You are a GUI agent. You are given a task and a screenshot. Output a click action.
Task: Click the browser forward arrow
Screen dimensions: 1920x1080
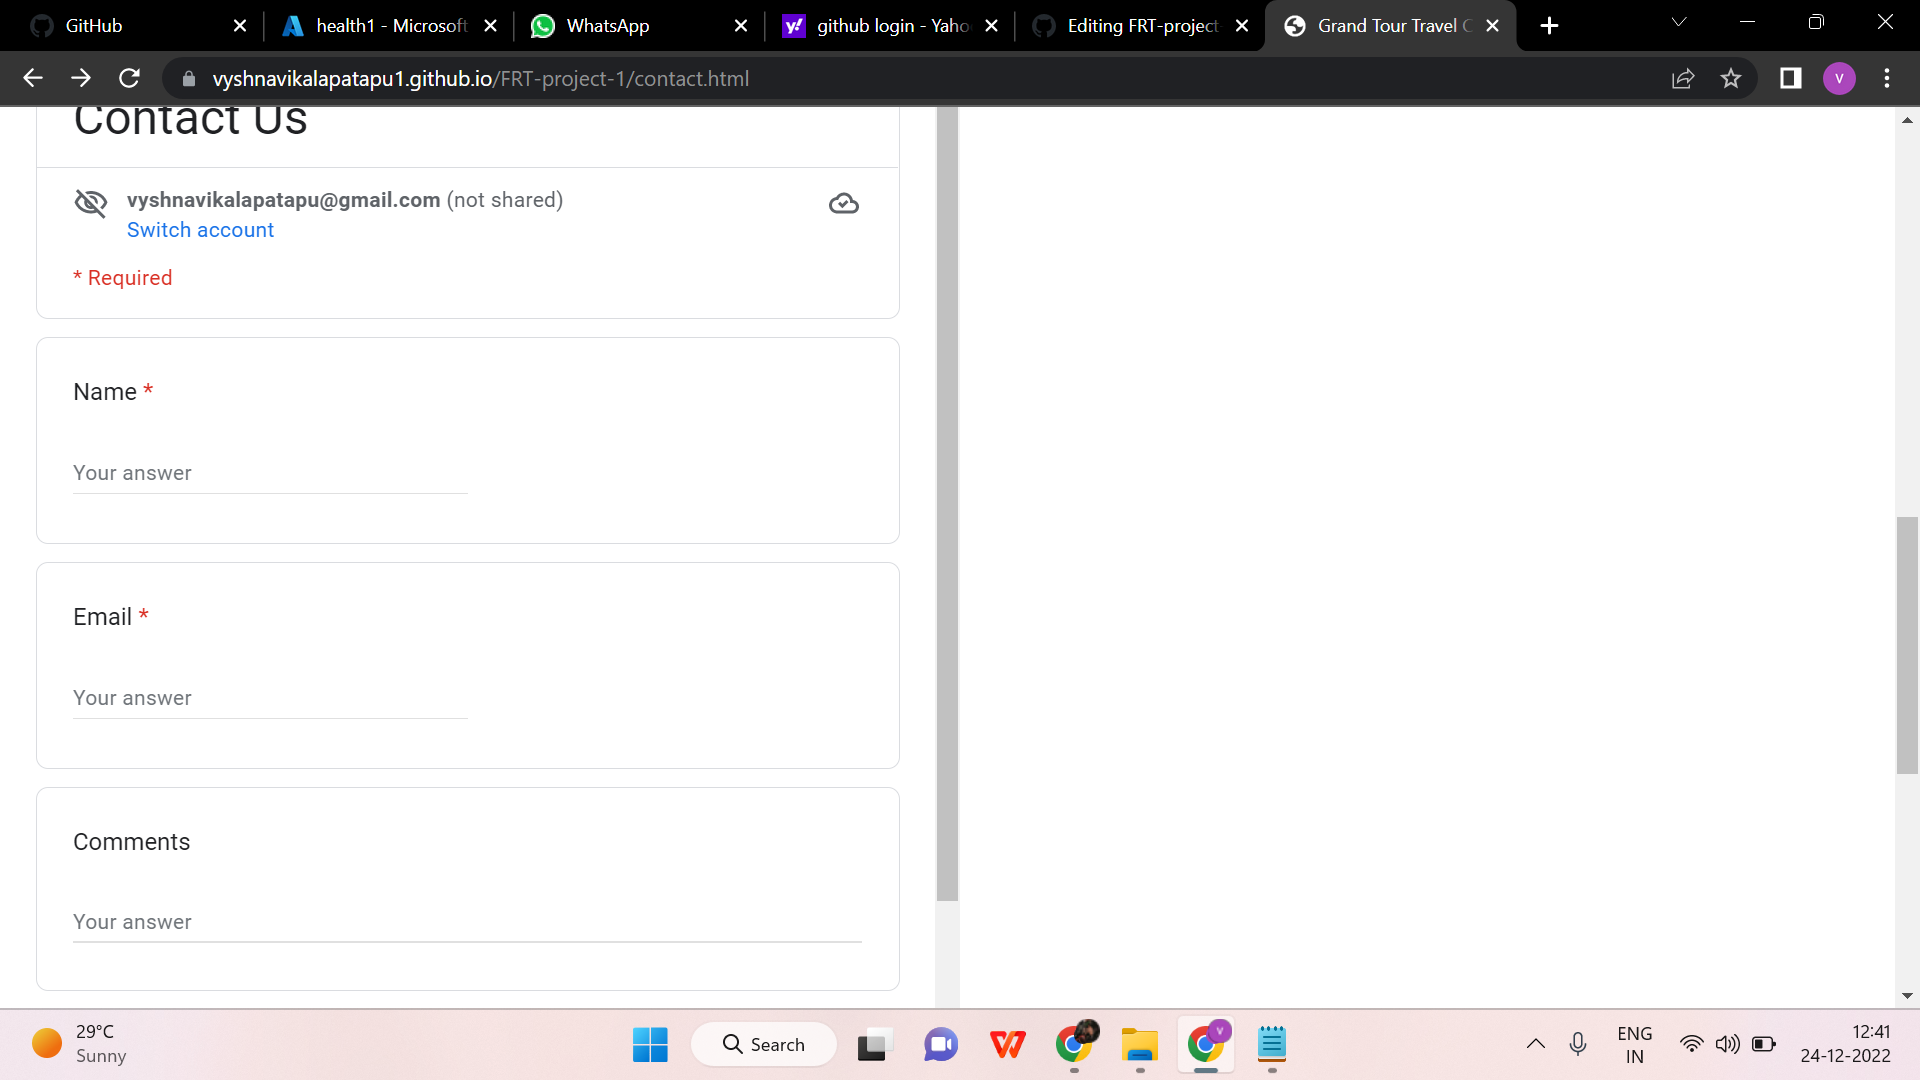[81, 78]
